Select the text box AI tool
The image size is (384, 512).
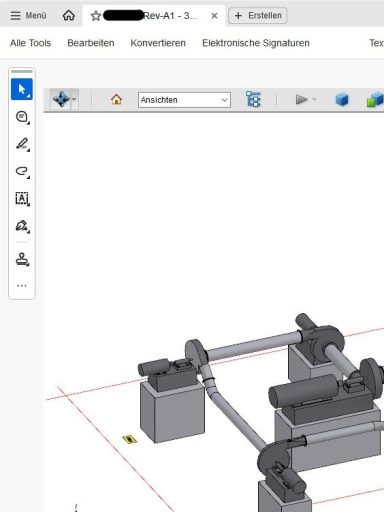click(x=22, y=199)
